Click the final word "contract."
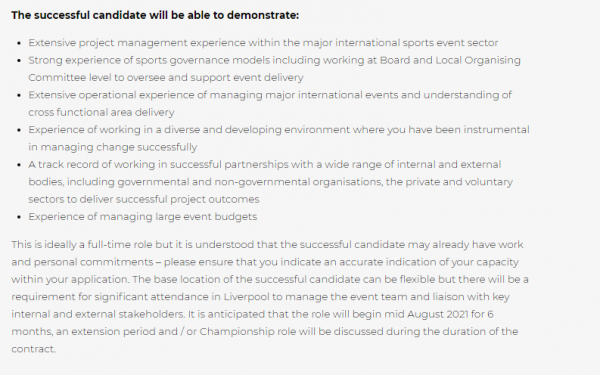 34,349
